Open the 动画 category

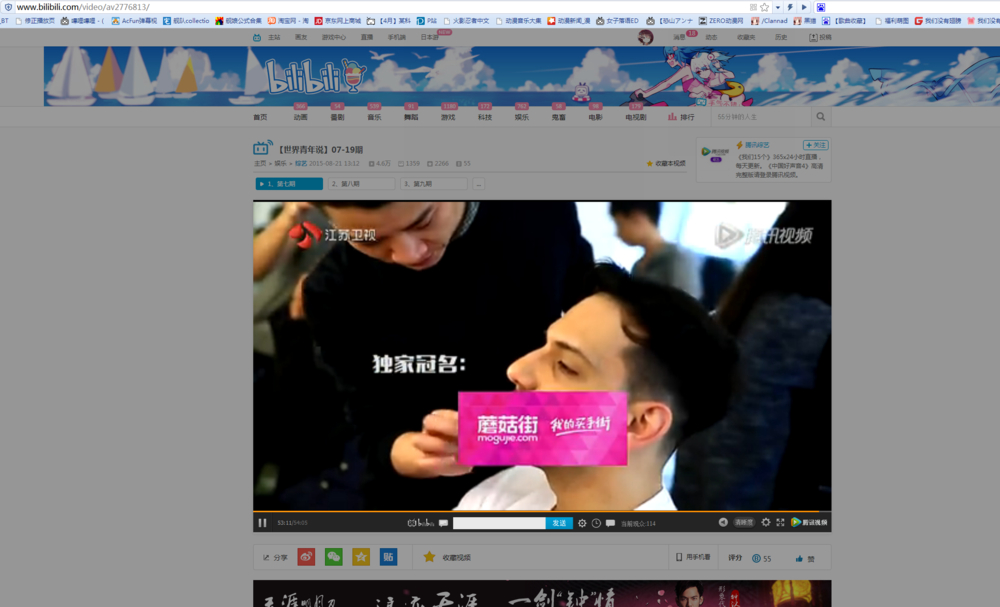coord(300,117)
